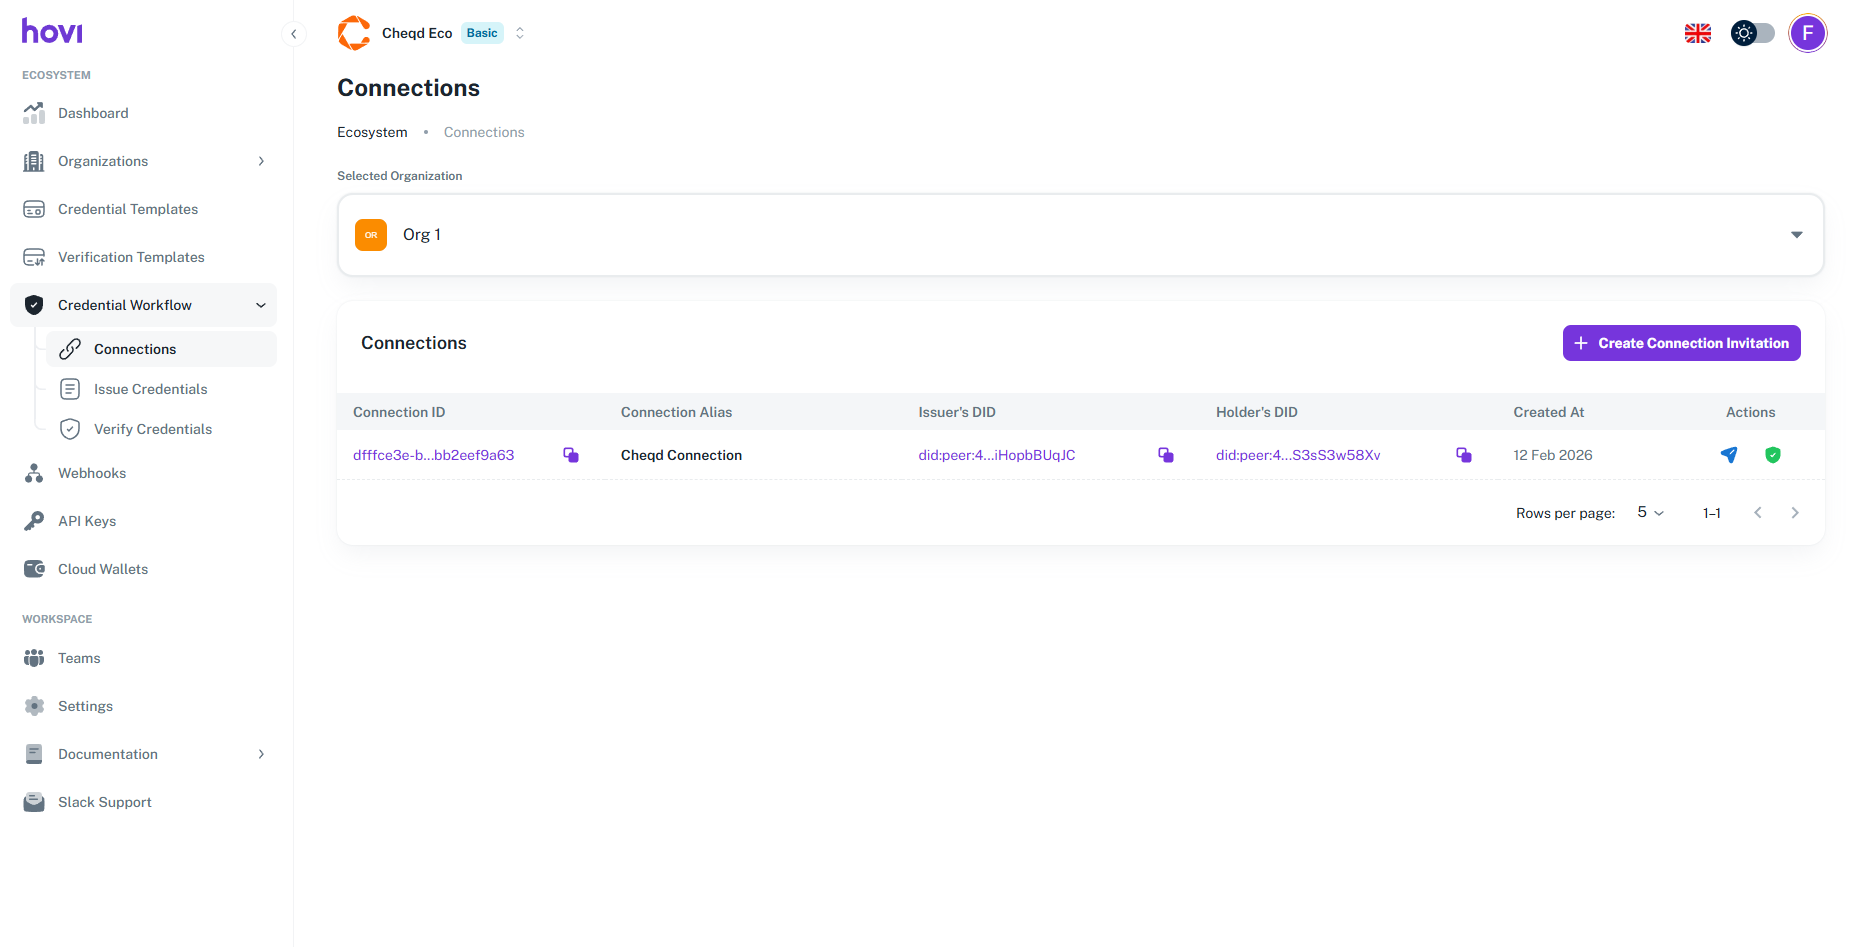1865x947 pixels.
Task: Click Create Connection Invitation button
Action: 1681,343
